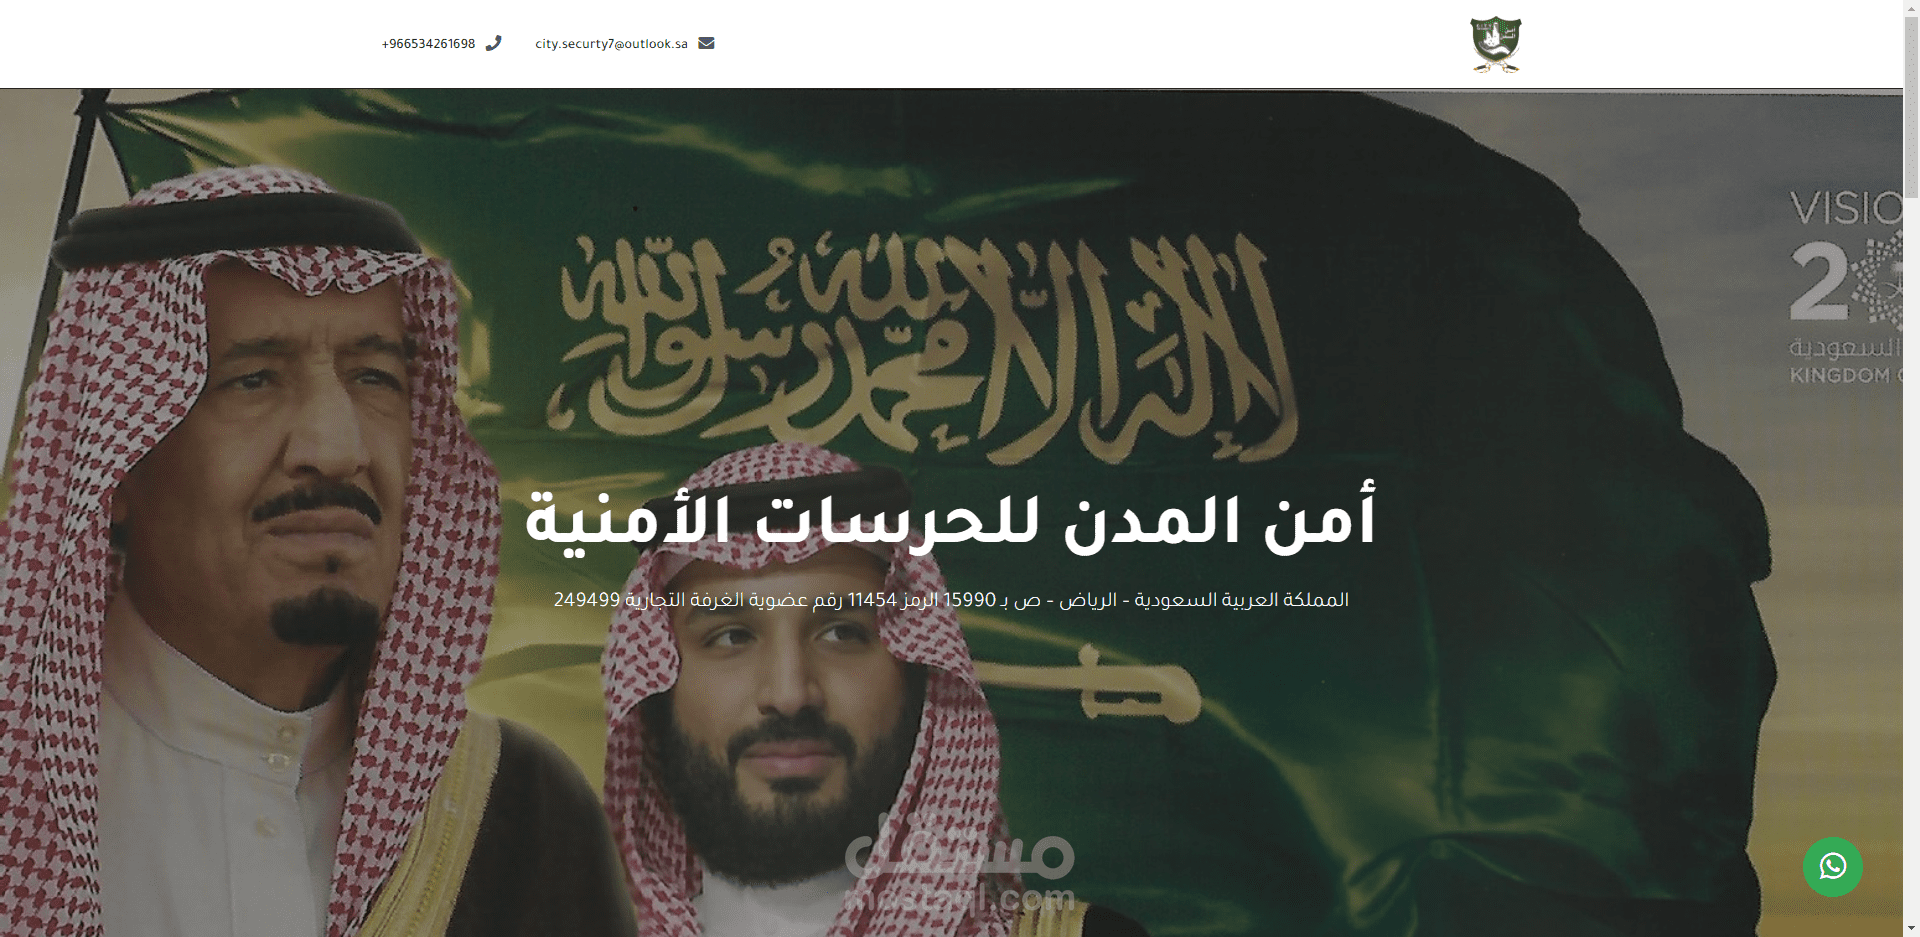Image resolution: width=1920 pixels, height=937 pixels.
Task: Click the Vision 2030 logo on banner
Action: click(1845, 287)
